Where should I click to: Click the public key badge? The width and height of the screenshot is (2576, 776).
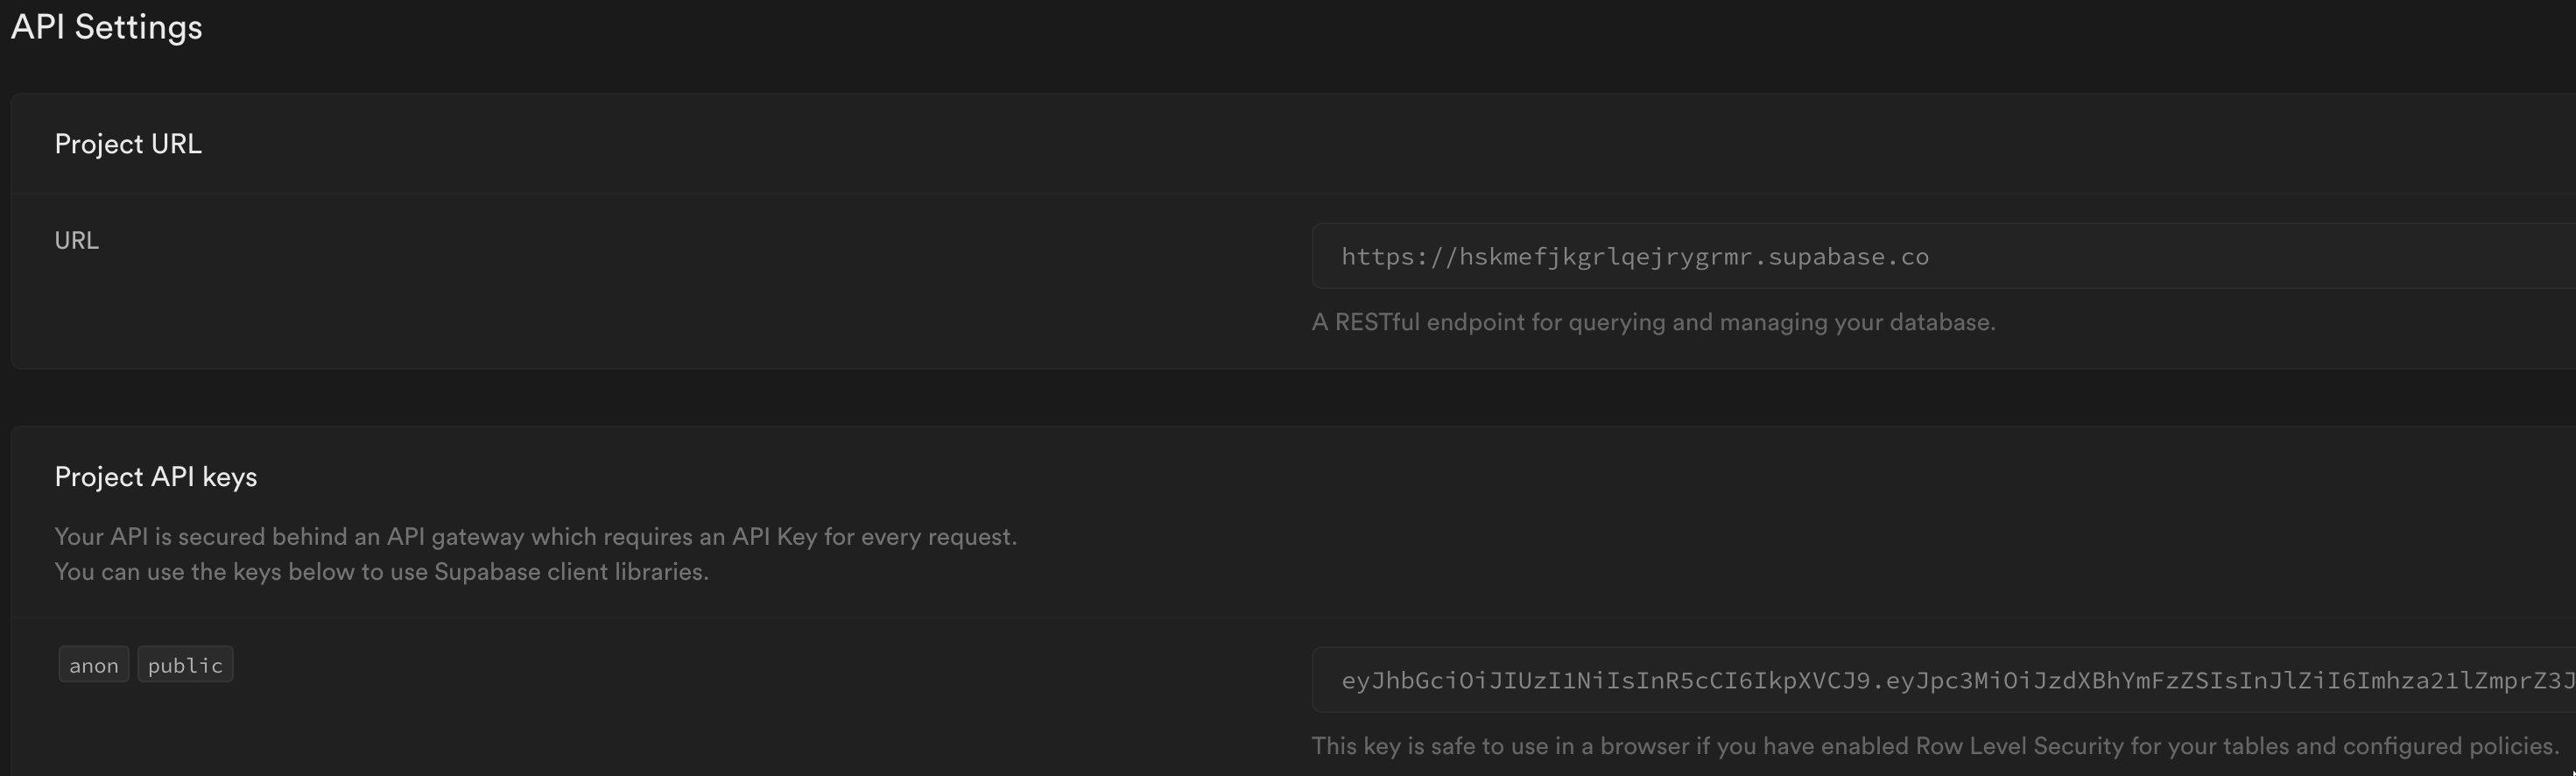[185, 665]
